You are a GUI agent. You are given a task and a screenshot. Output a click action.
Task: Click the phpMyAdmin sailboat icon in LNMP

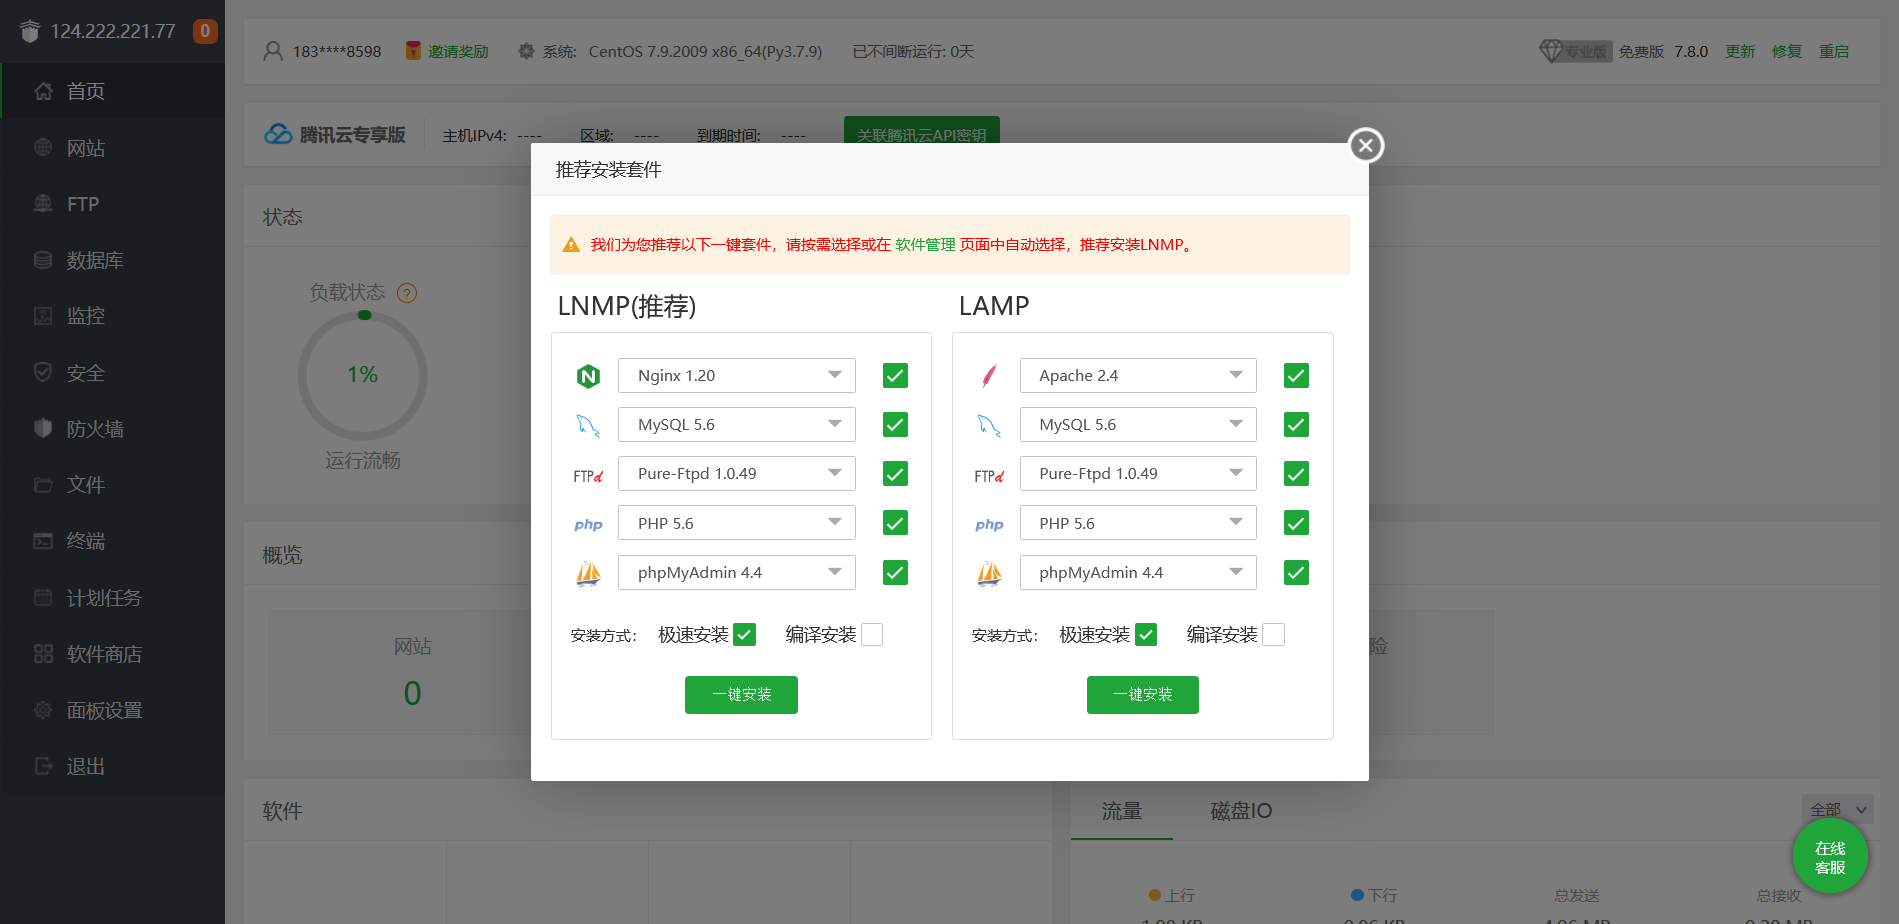(588, 573)
